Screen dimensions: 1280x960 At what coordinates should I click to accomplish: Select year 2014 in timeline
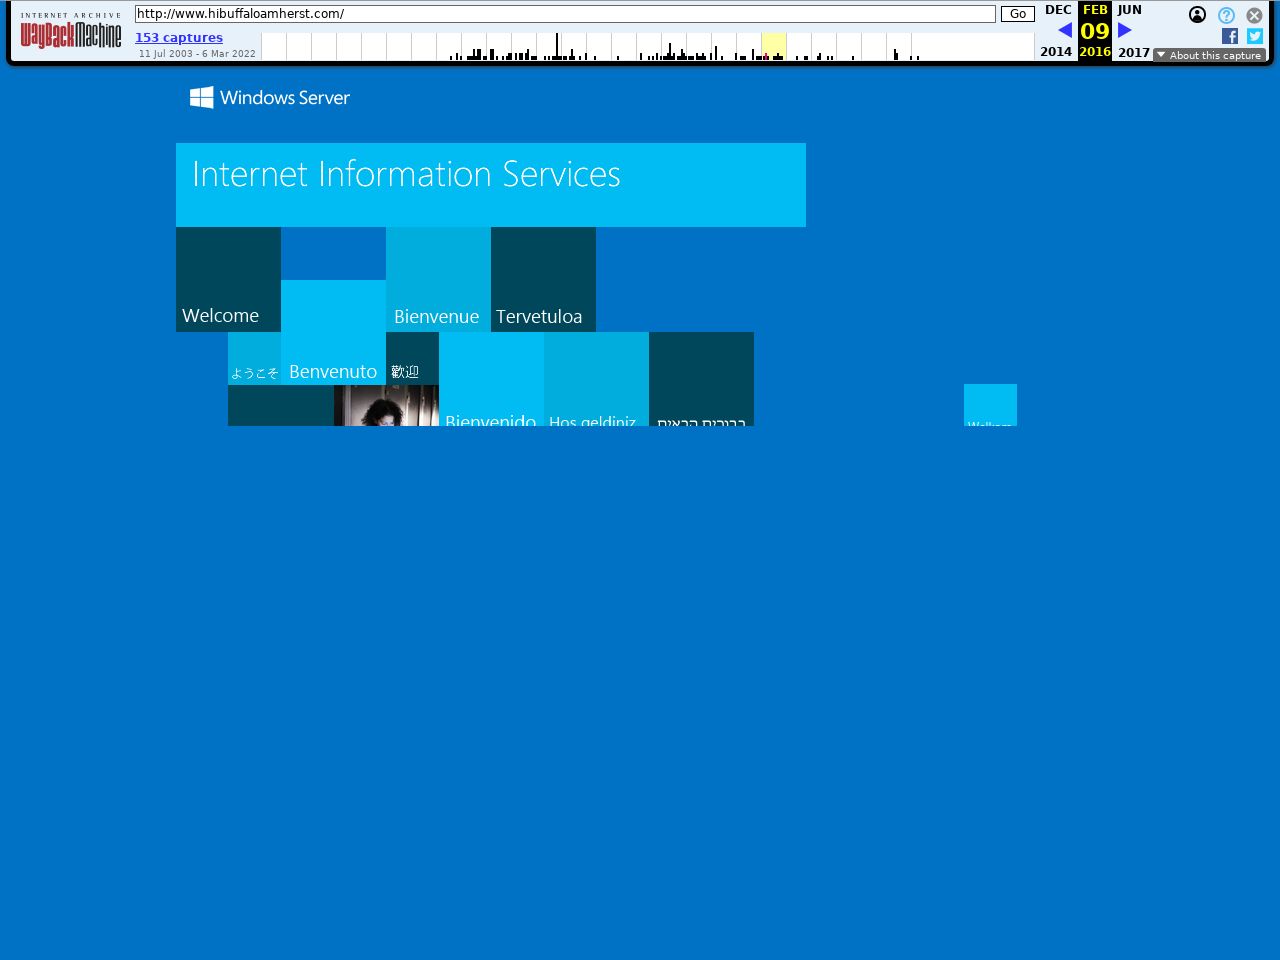tap(1056, 52)
